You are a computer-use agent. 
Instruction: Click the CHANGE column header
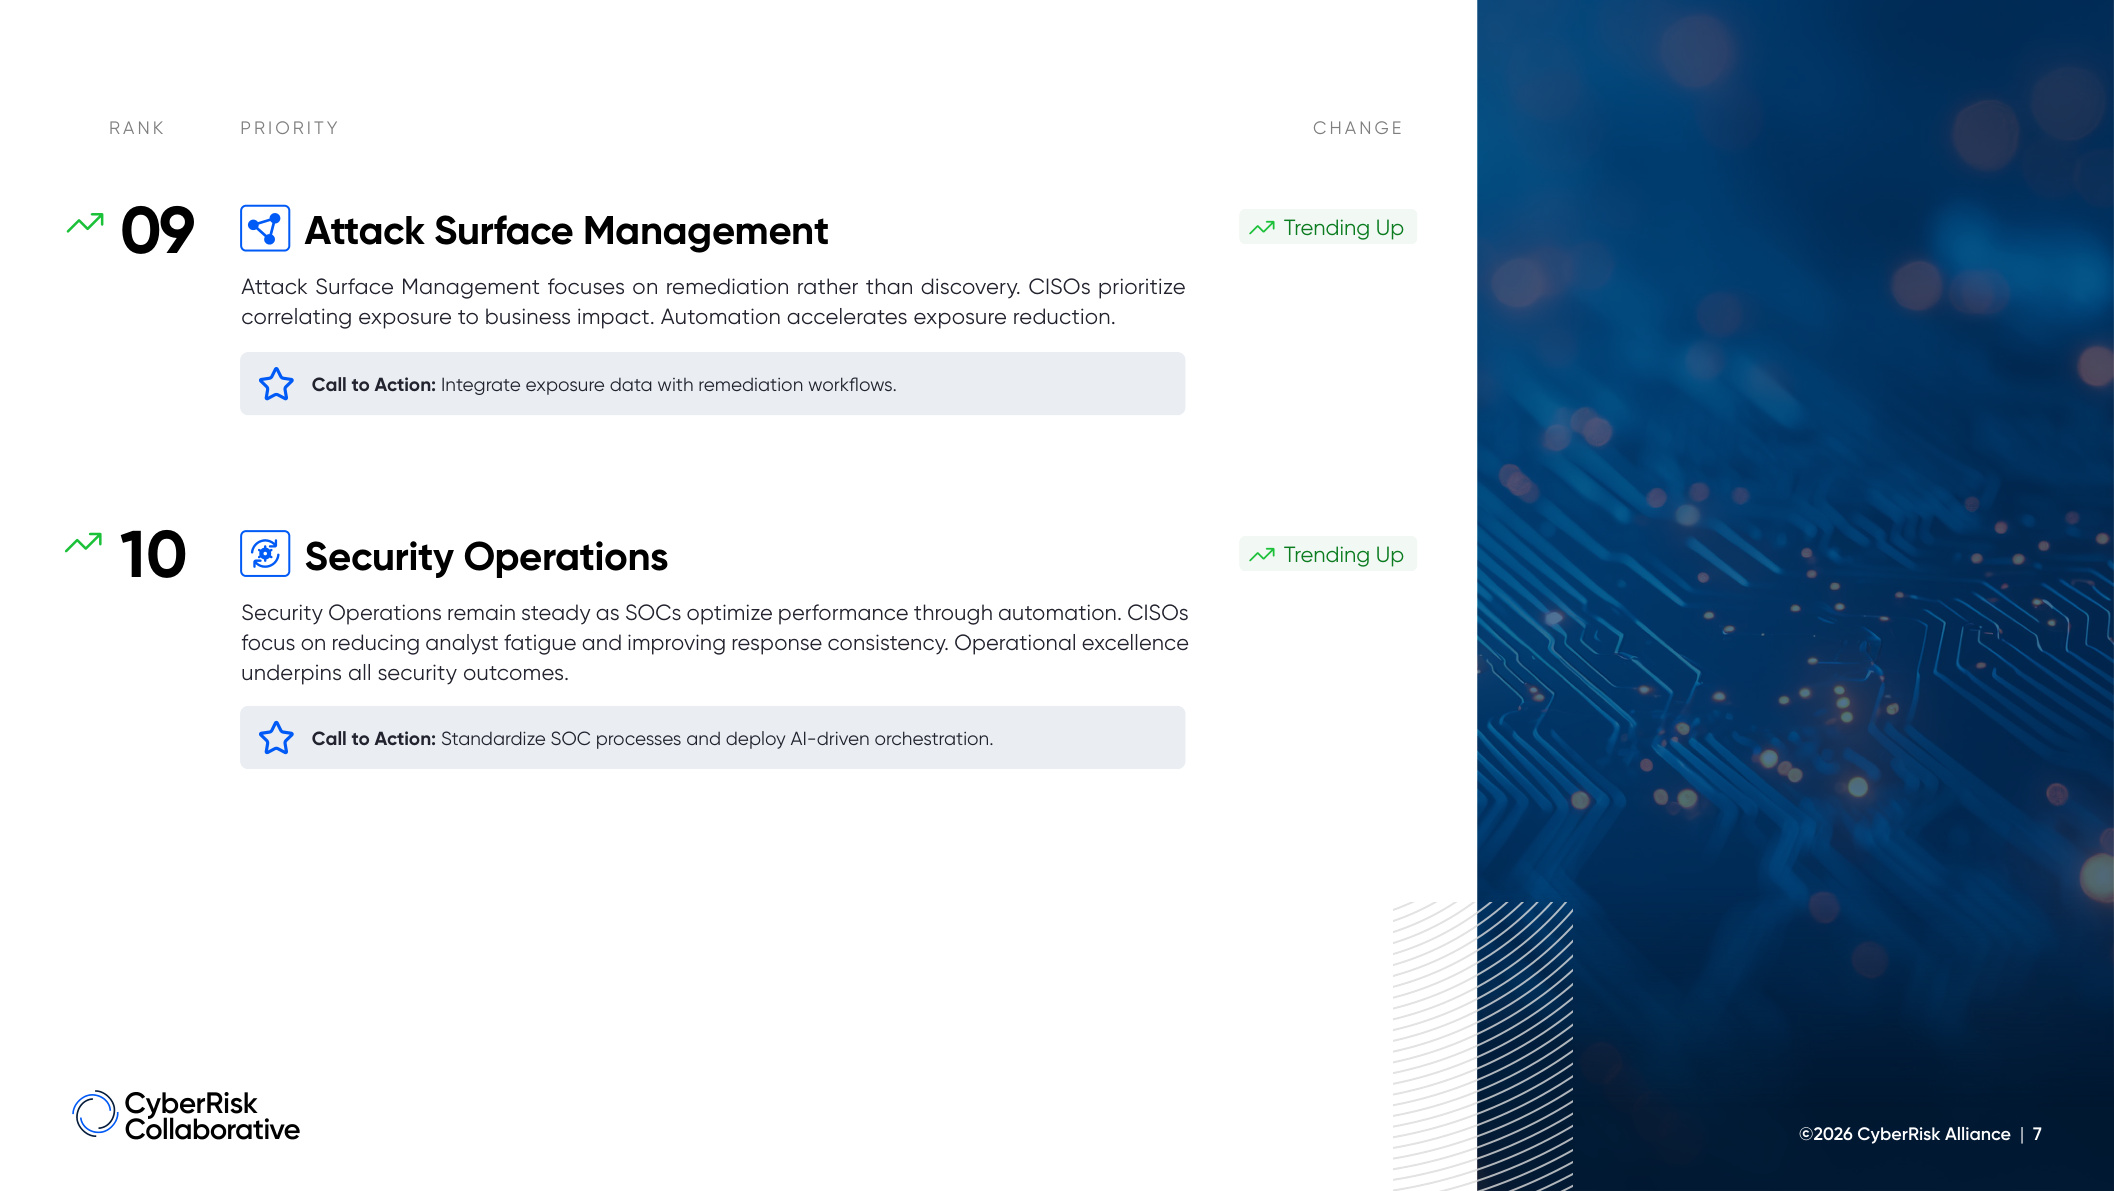[x=1358, y=128]
